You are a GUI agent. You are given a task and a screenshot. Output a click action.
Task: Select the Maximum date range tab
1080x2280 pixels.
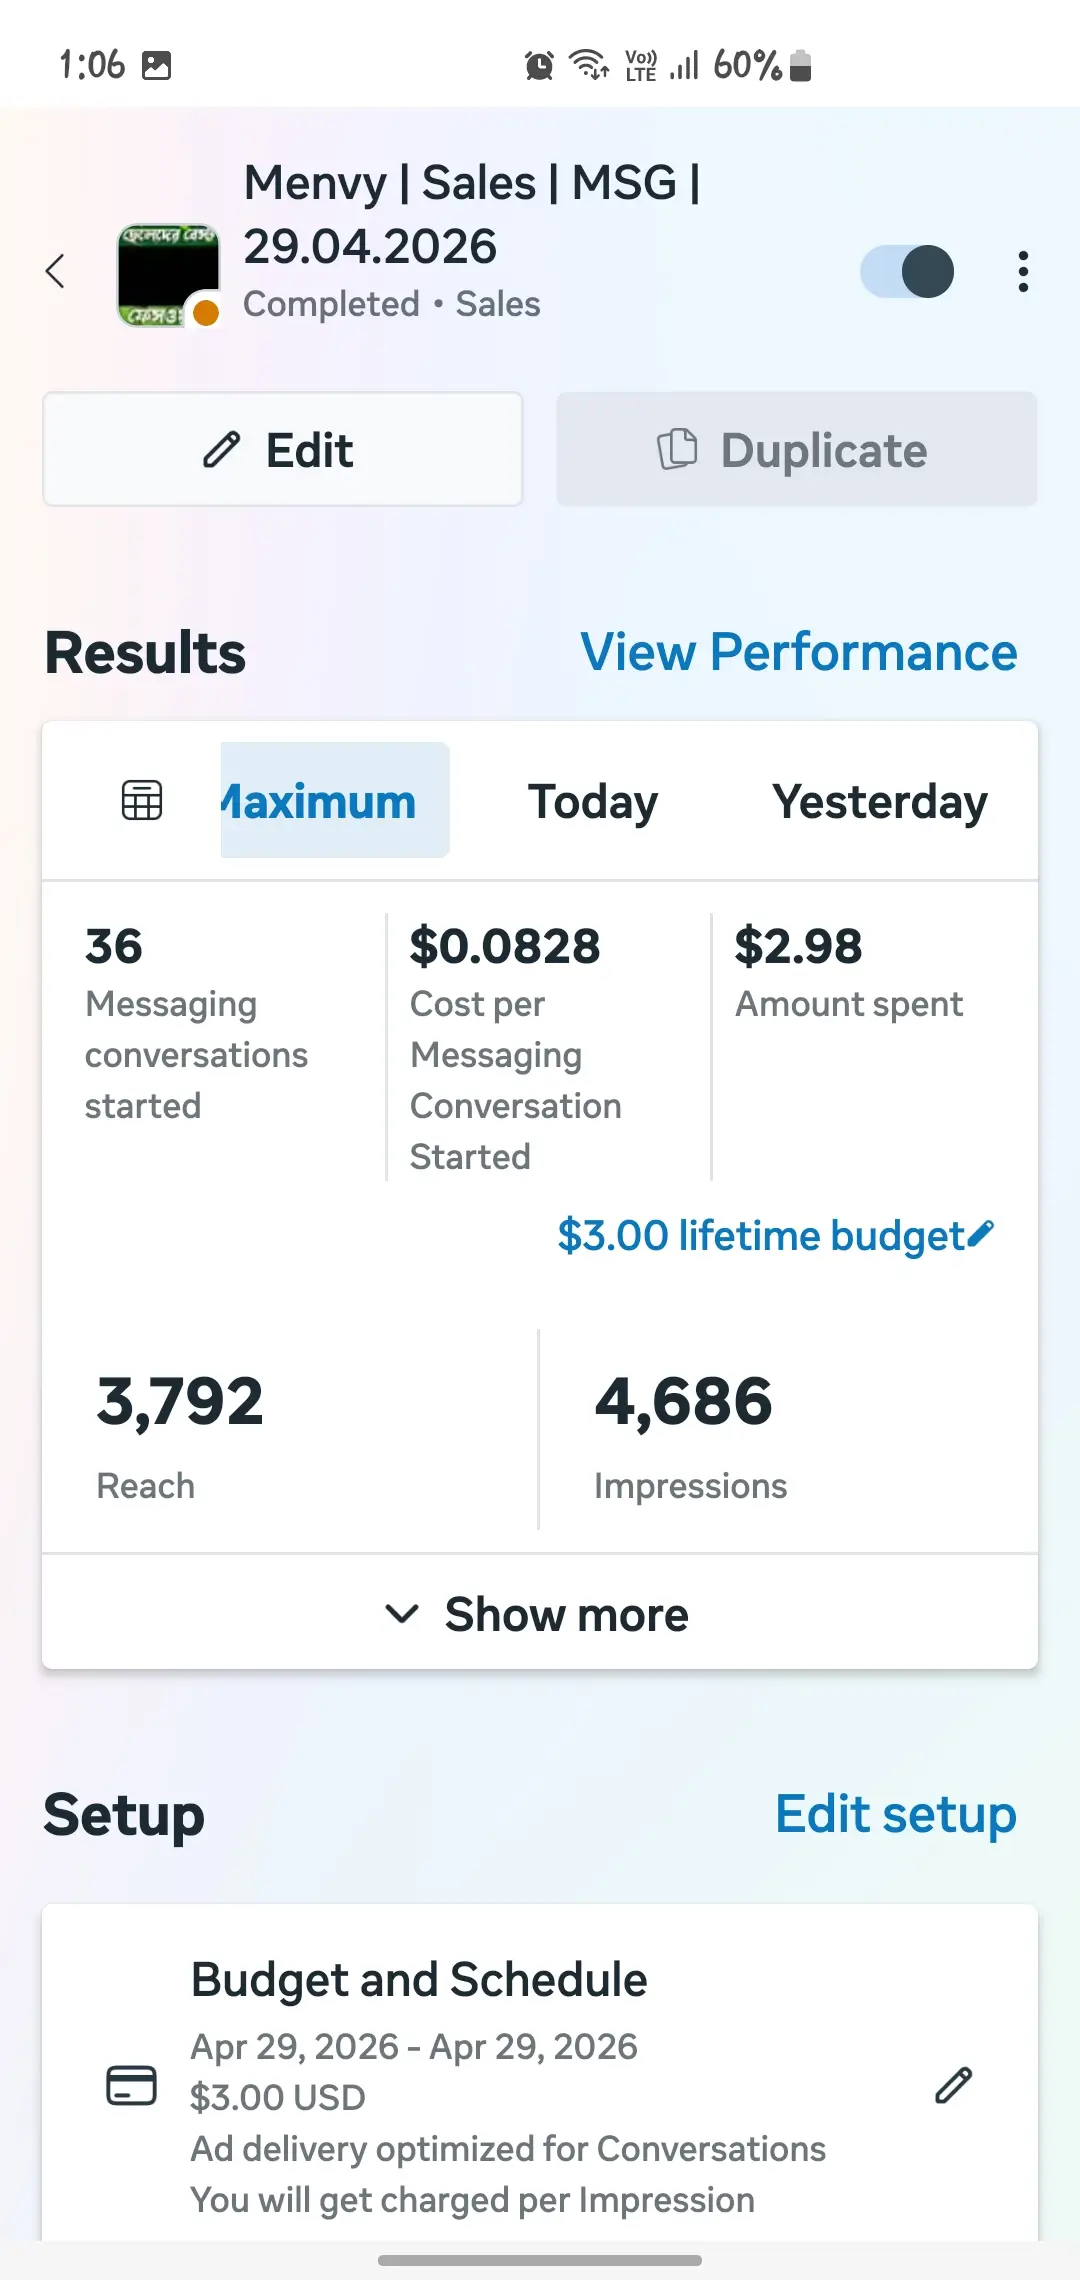click(x=334, y=800)
